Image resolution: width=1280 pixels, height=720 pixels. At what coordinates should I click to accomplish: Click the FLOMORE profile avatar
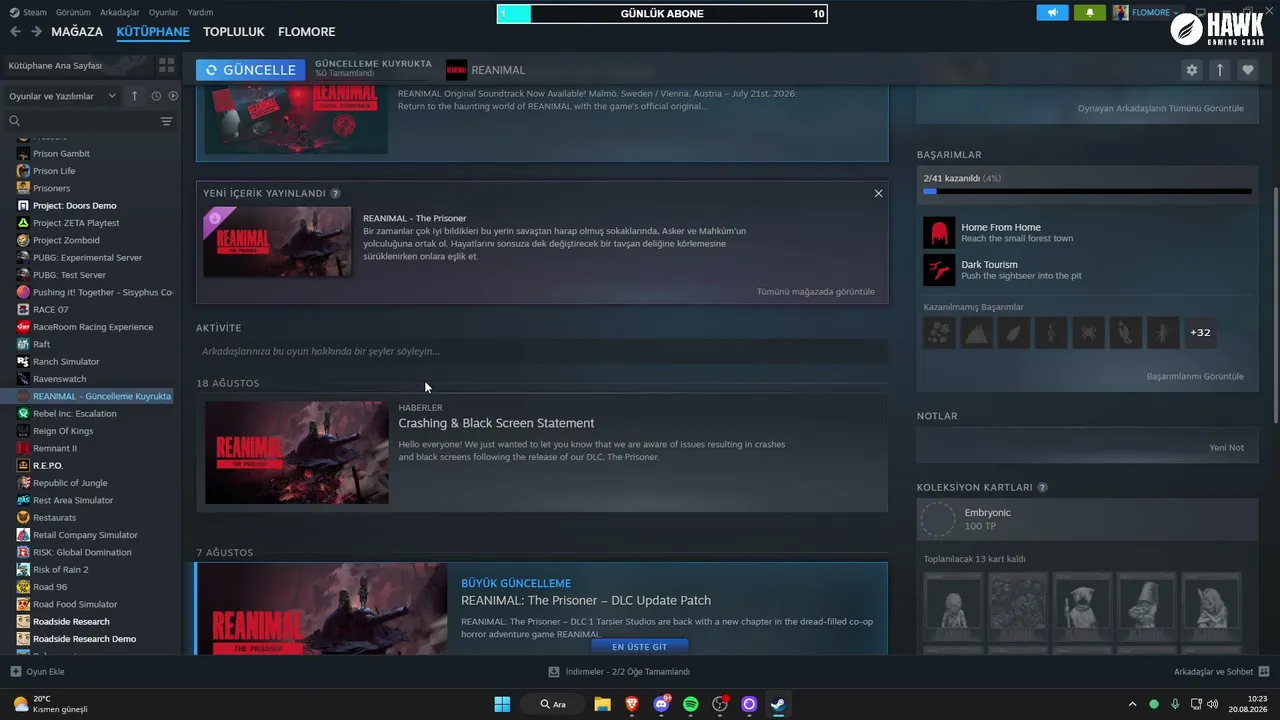coord(1120,12)
